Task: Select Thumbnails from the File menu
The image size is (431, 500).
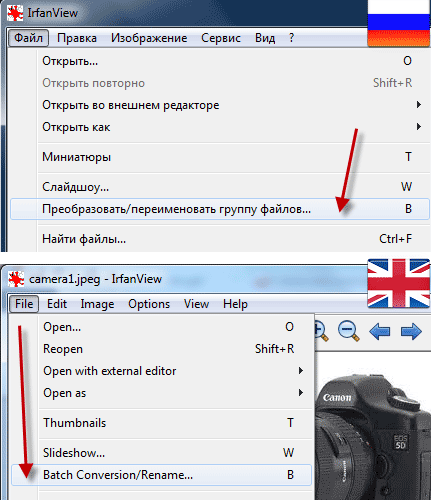Action: pos(175,423)
